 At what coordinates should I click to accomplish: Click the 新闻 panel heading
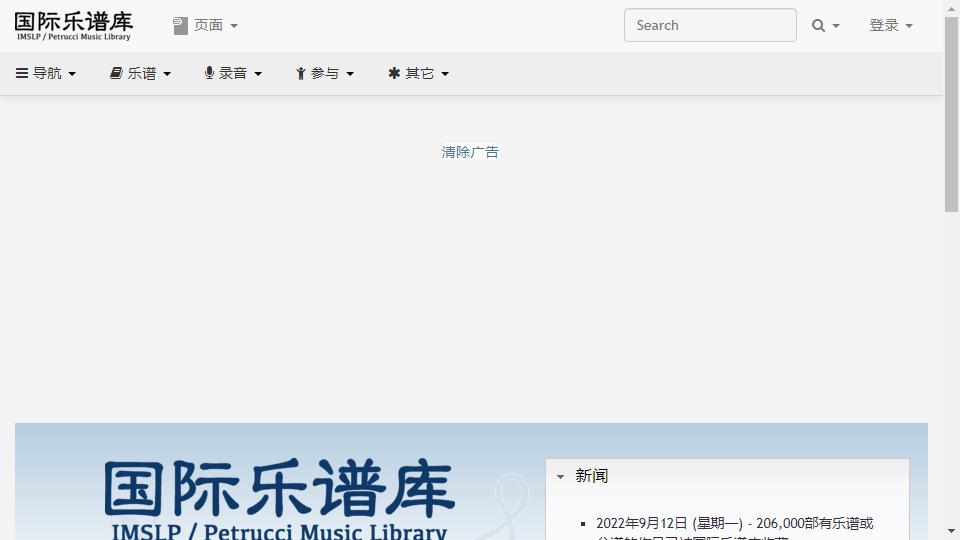(x=591, y=476)
